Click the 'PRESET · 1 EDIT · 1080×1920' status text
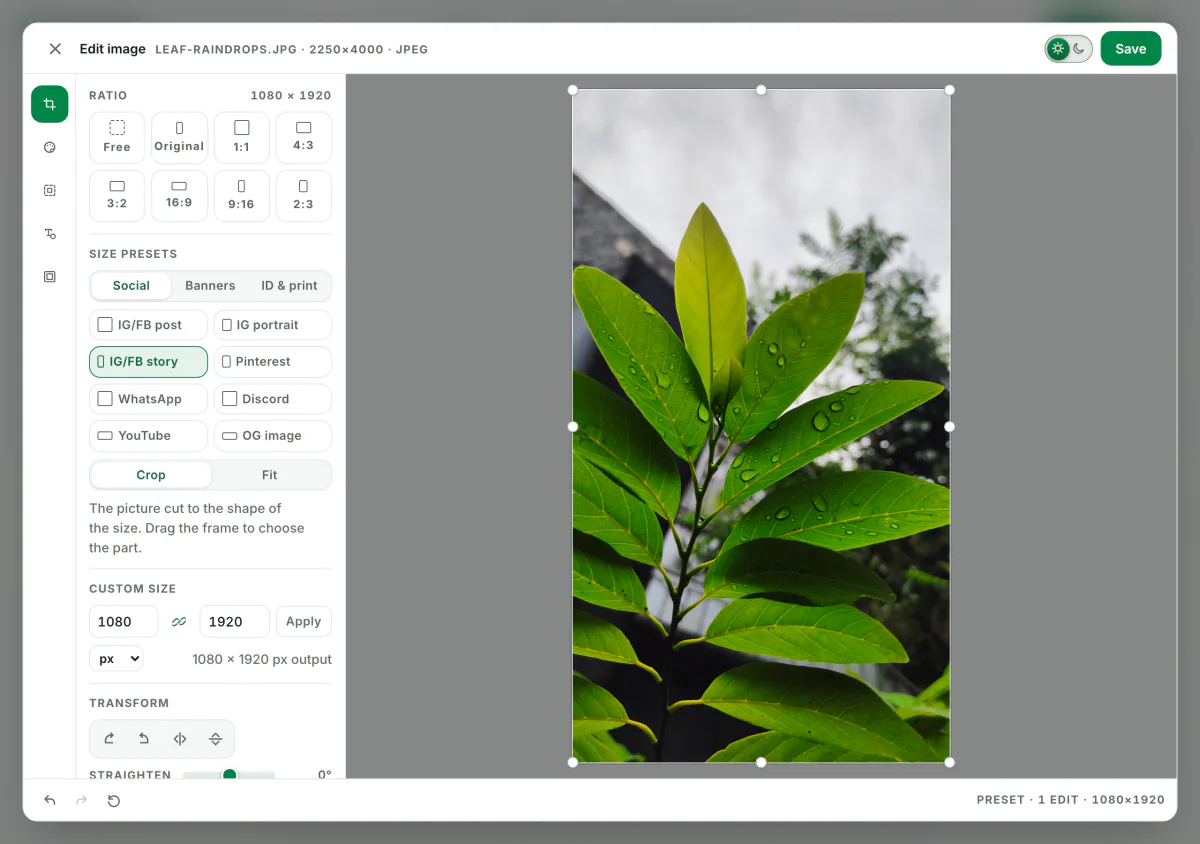Viewport: 1200px width, 844px height. [1070, 800]
